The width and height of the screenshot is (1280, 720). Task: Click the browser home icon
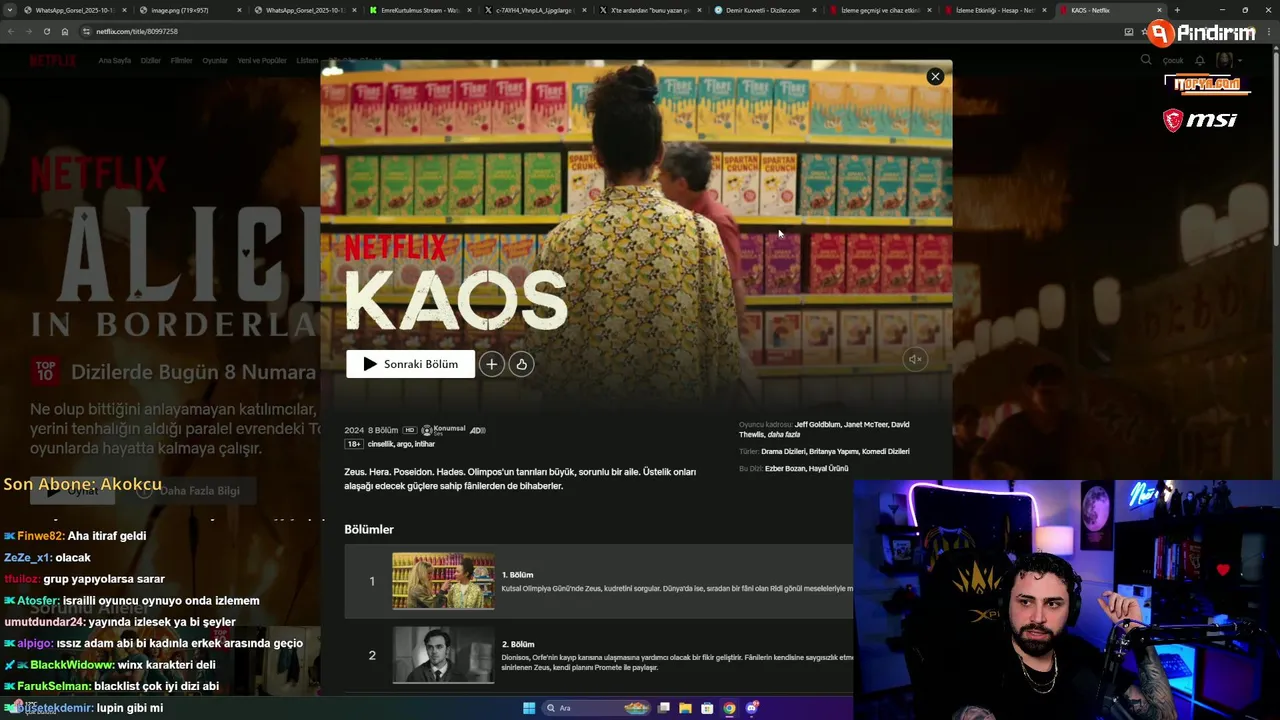(65, 31)
